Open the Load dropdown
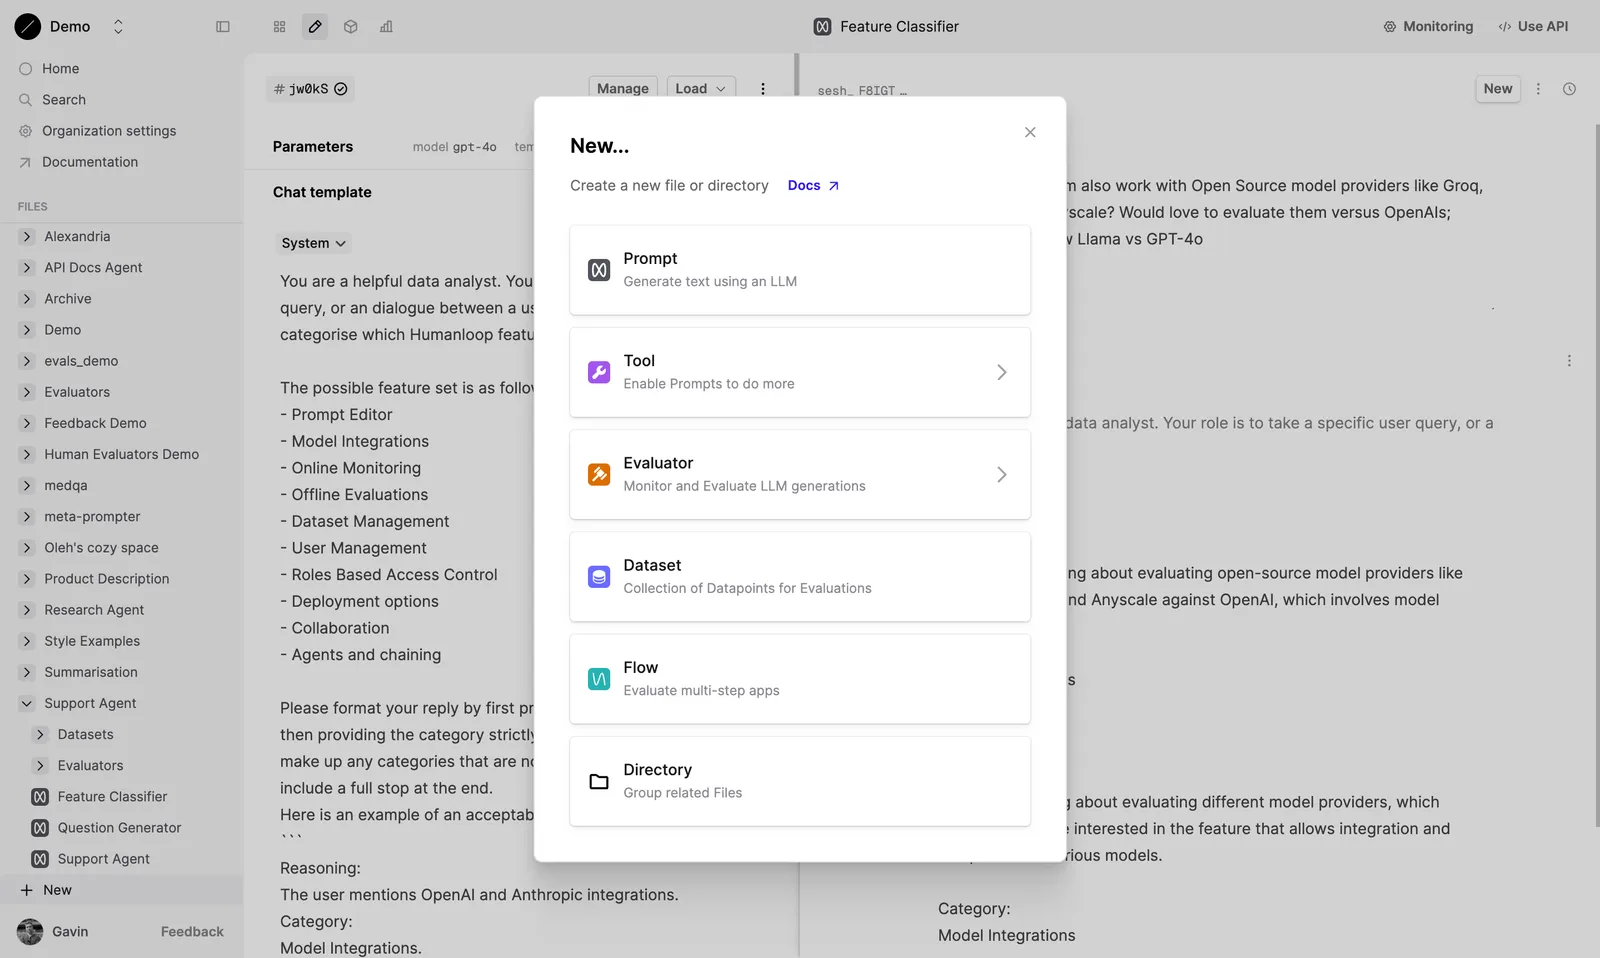 (701, 89)
